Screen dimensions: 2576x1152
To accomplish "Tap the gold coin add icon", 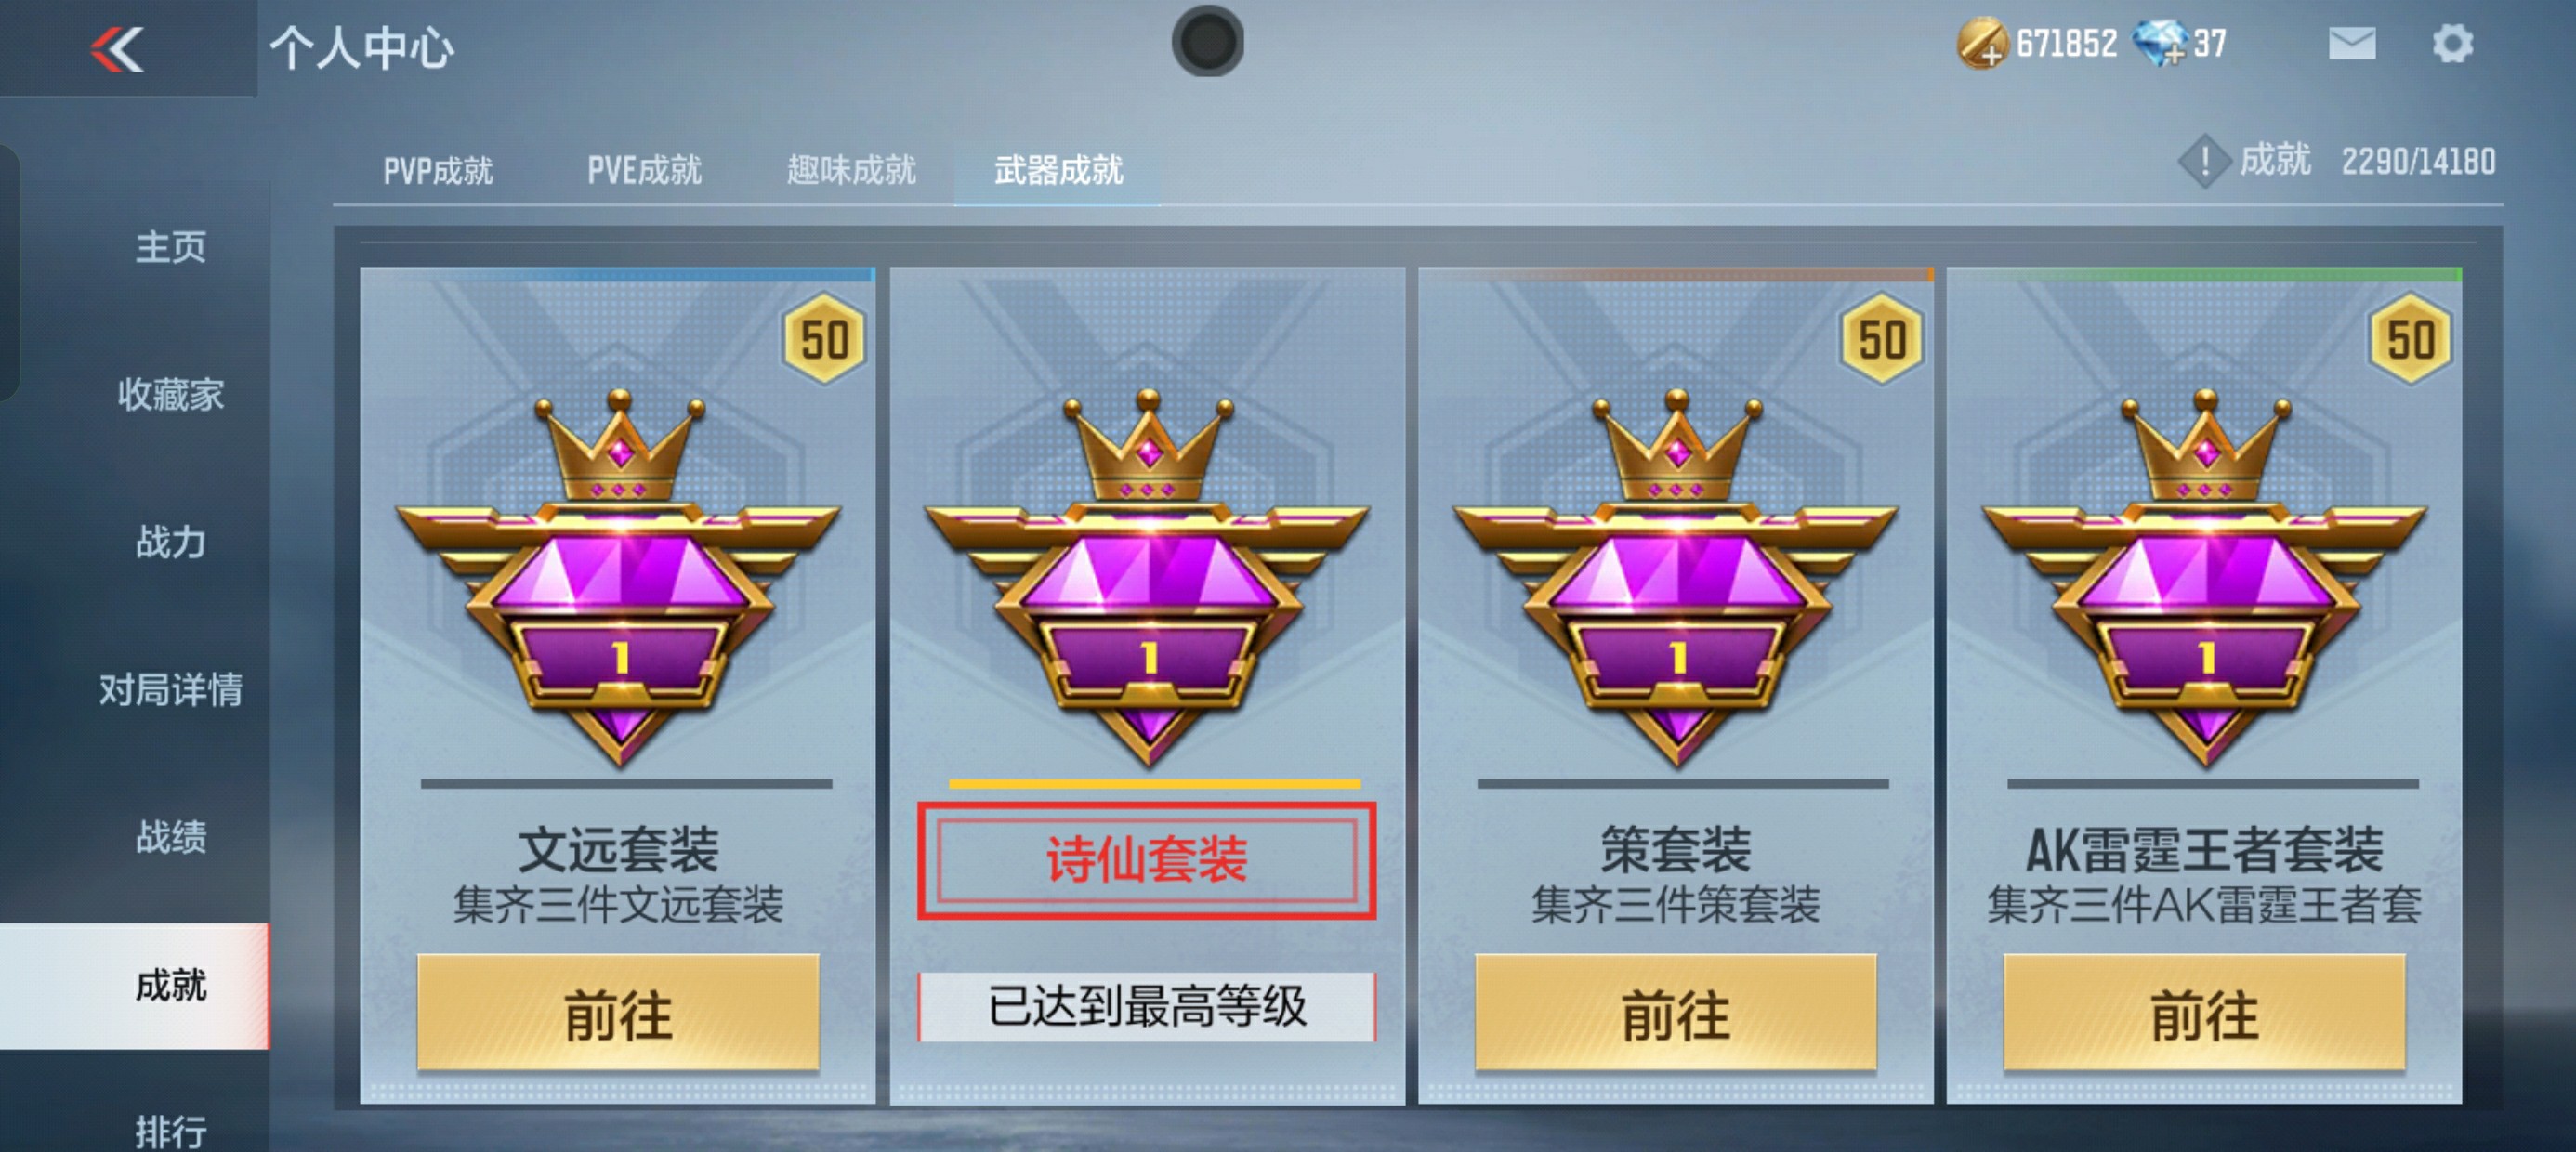I will click(1982, 44).
